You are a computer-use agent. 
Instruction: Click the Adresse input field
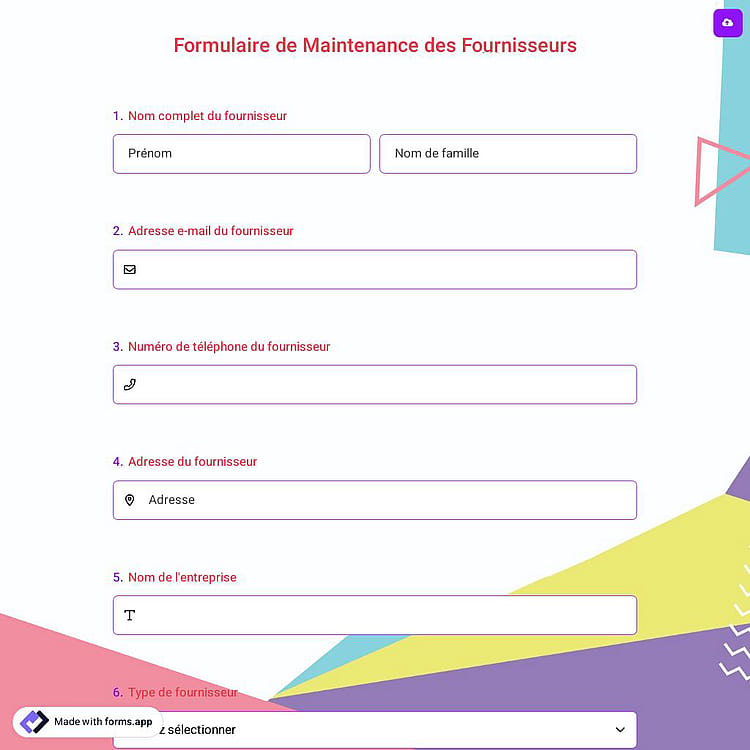tap(375, 500)
